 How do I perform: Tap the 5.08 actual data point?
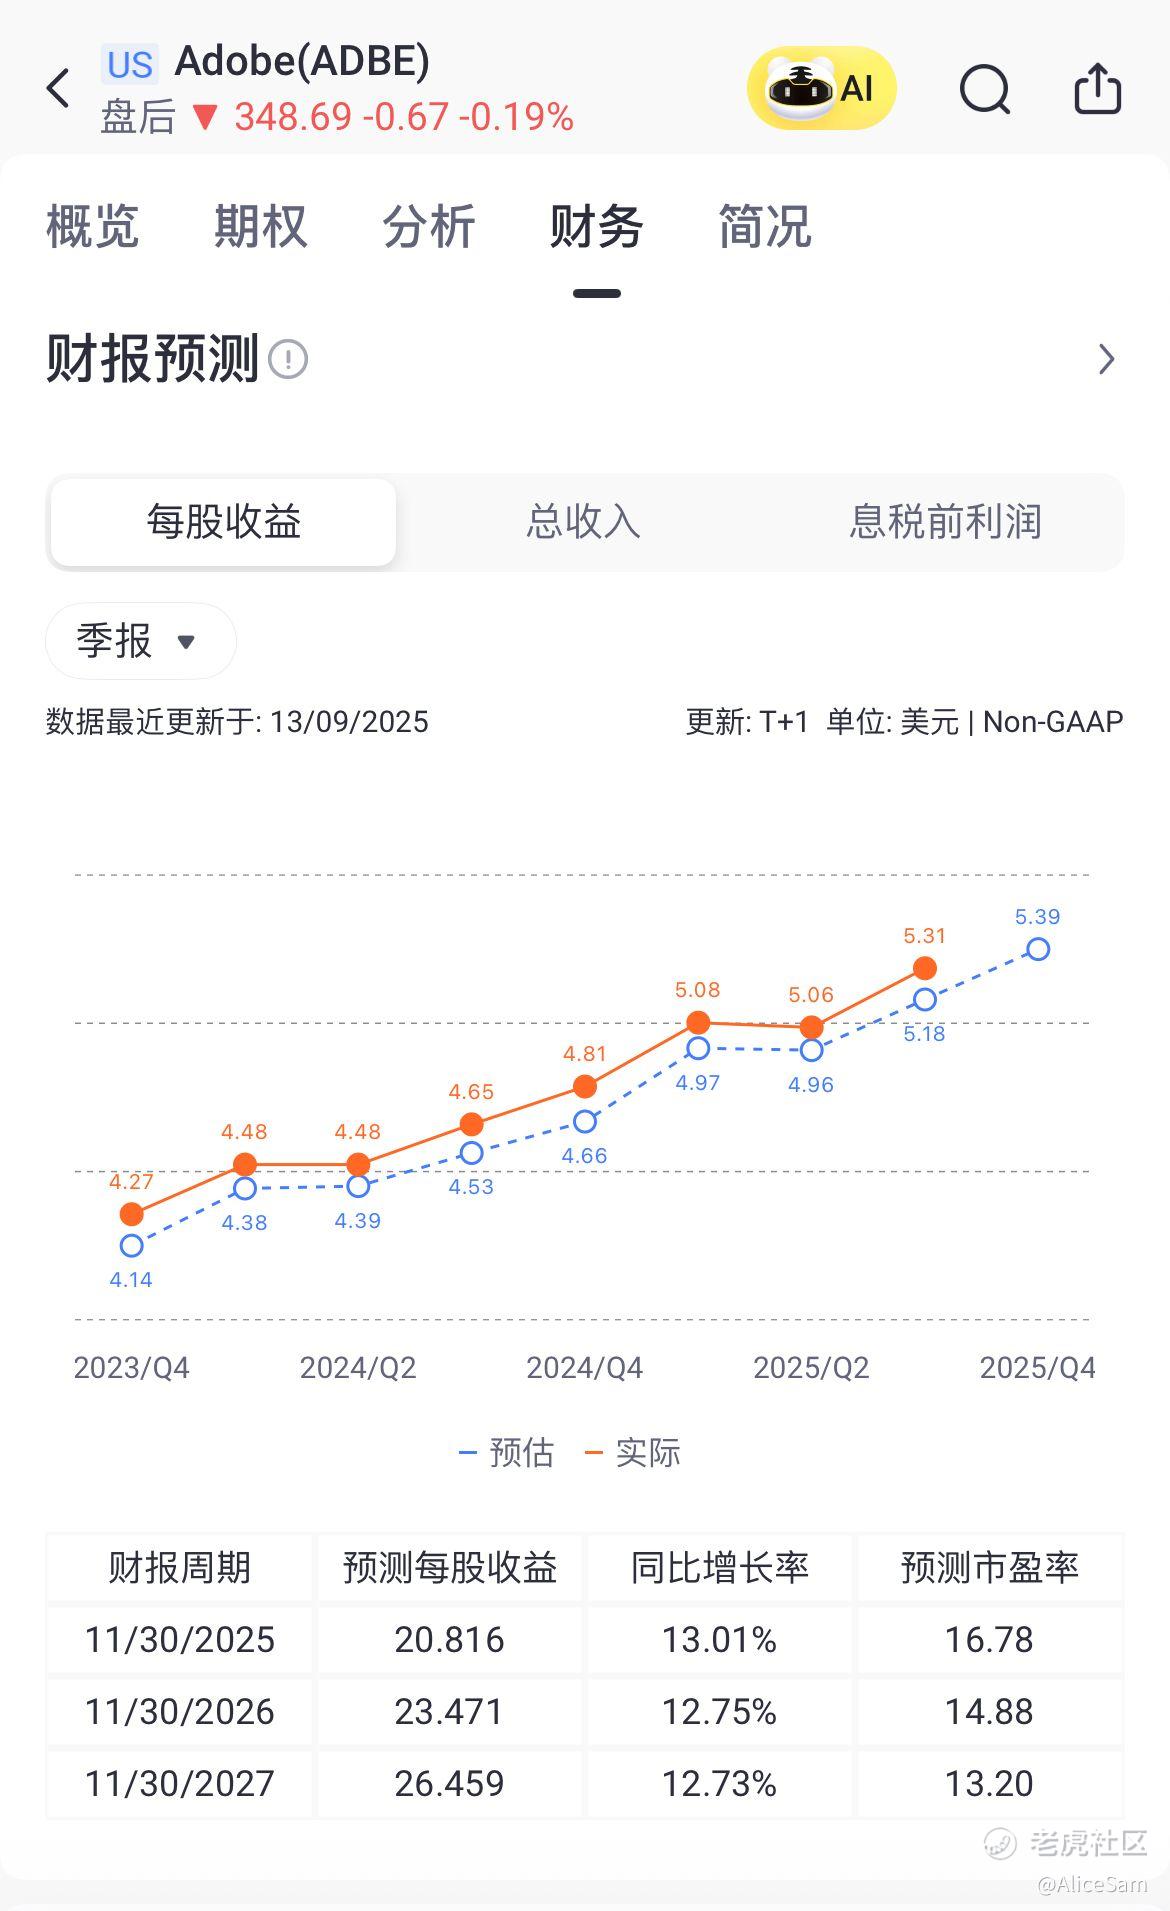pos(698,1022)
